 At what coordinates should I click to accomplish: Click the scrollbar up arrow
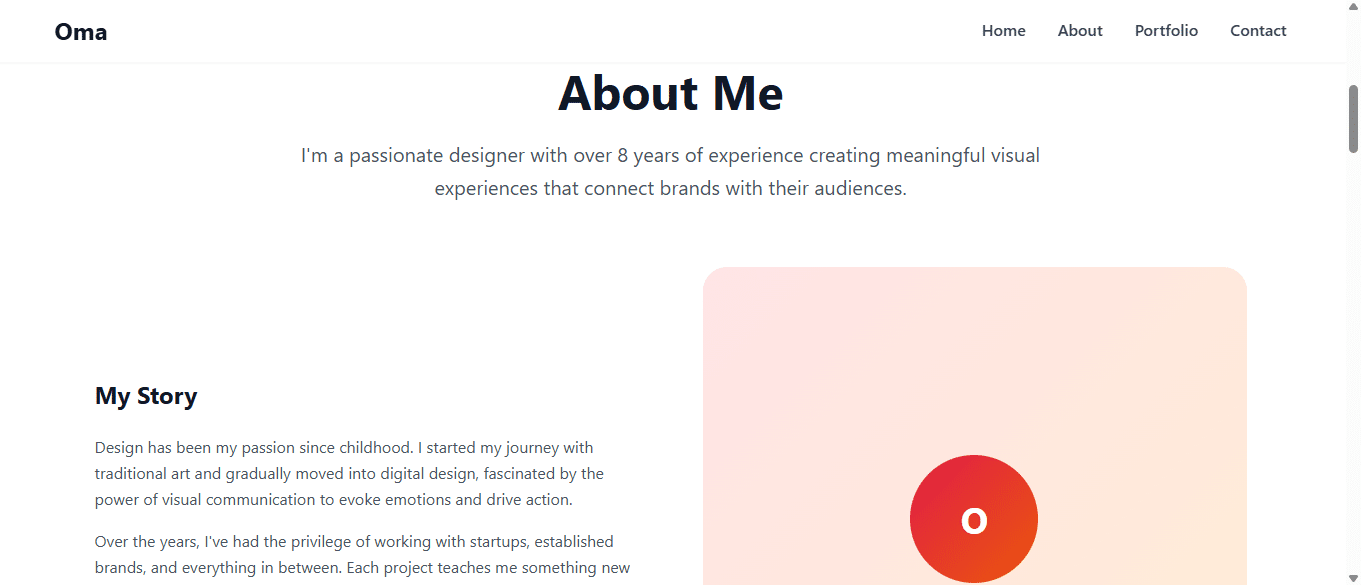(1353, 7)
